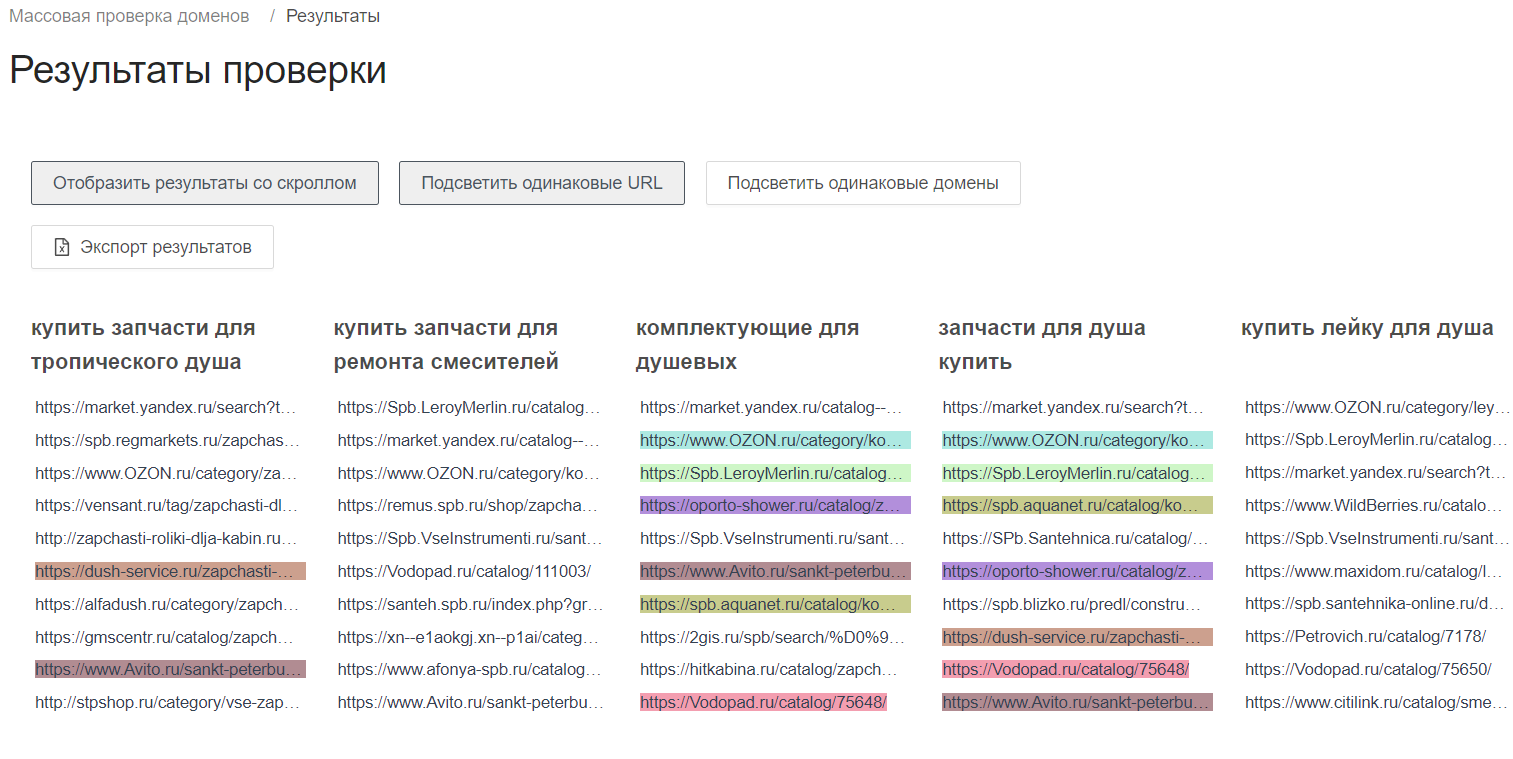Visit the citilink.ru catalog link
Screen dimensions: 1513x759
[x=1375, y=703]
